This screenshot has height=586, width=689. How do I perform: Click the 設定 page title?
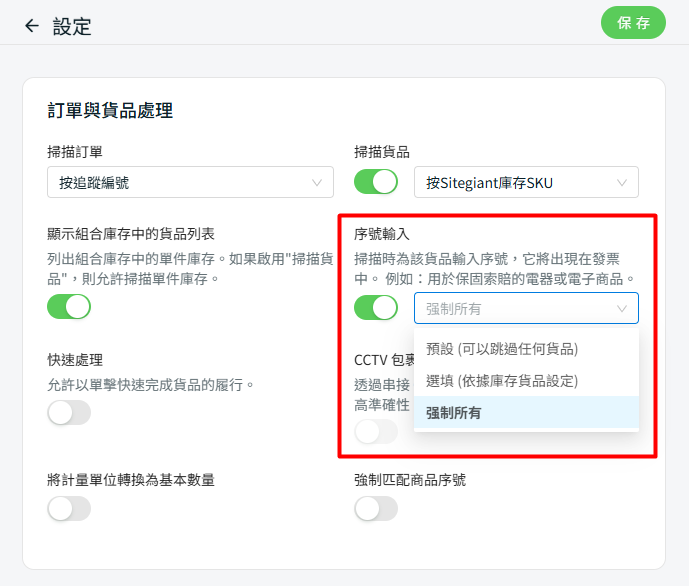[x=72, y=26]
